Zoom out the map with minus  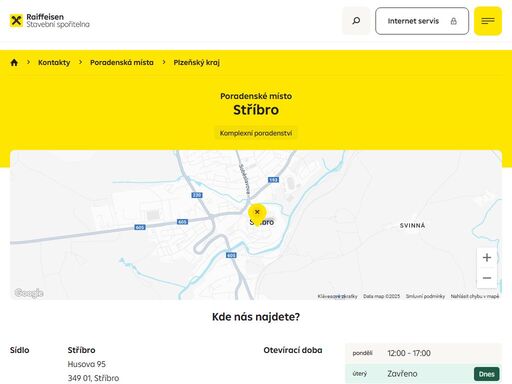click(x=487, y=278)
